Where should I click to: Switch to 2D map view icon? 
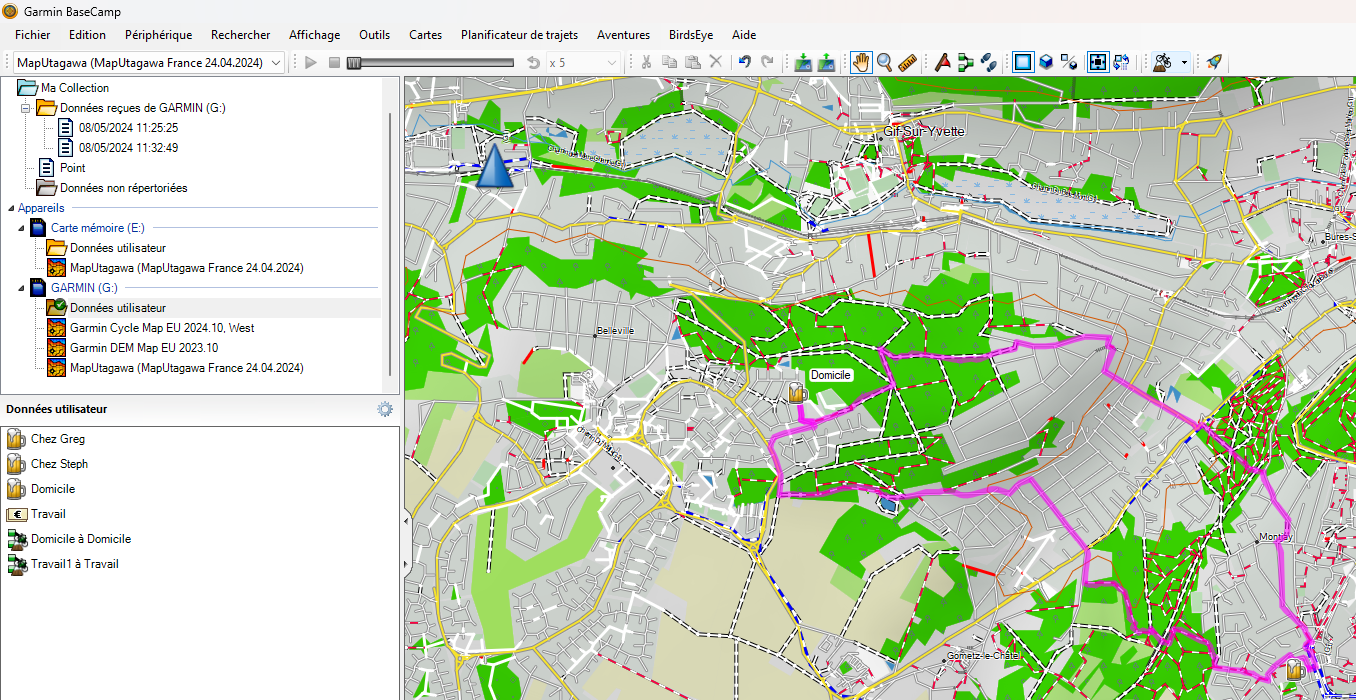[x=1023, y=62]
